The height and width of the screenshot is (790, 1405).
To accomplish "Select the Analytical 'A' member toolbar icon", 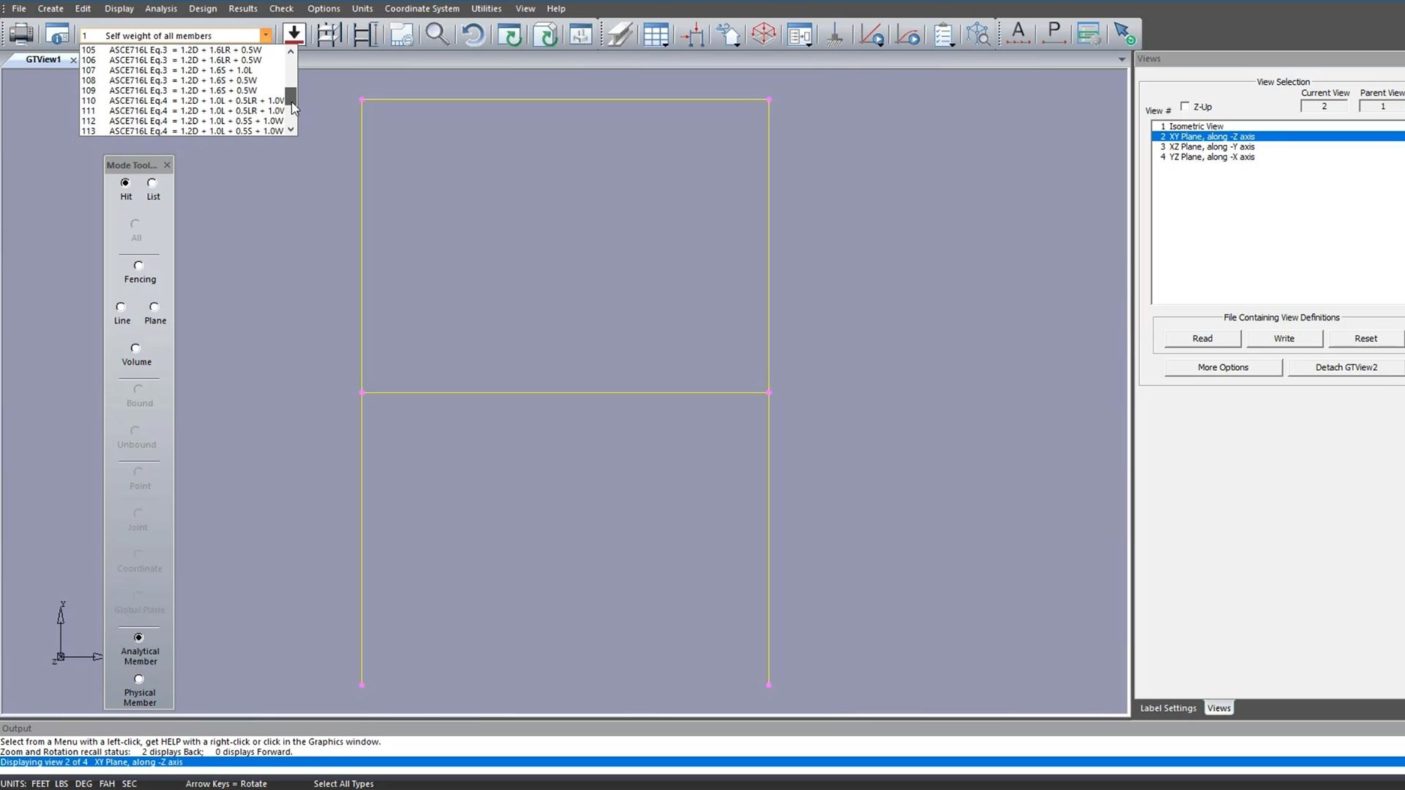I will [x=1018, y=35].
